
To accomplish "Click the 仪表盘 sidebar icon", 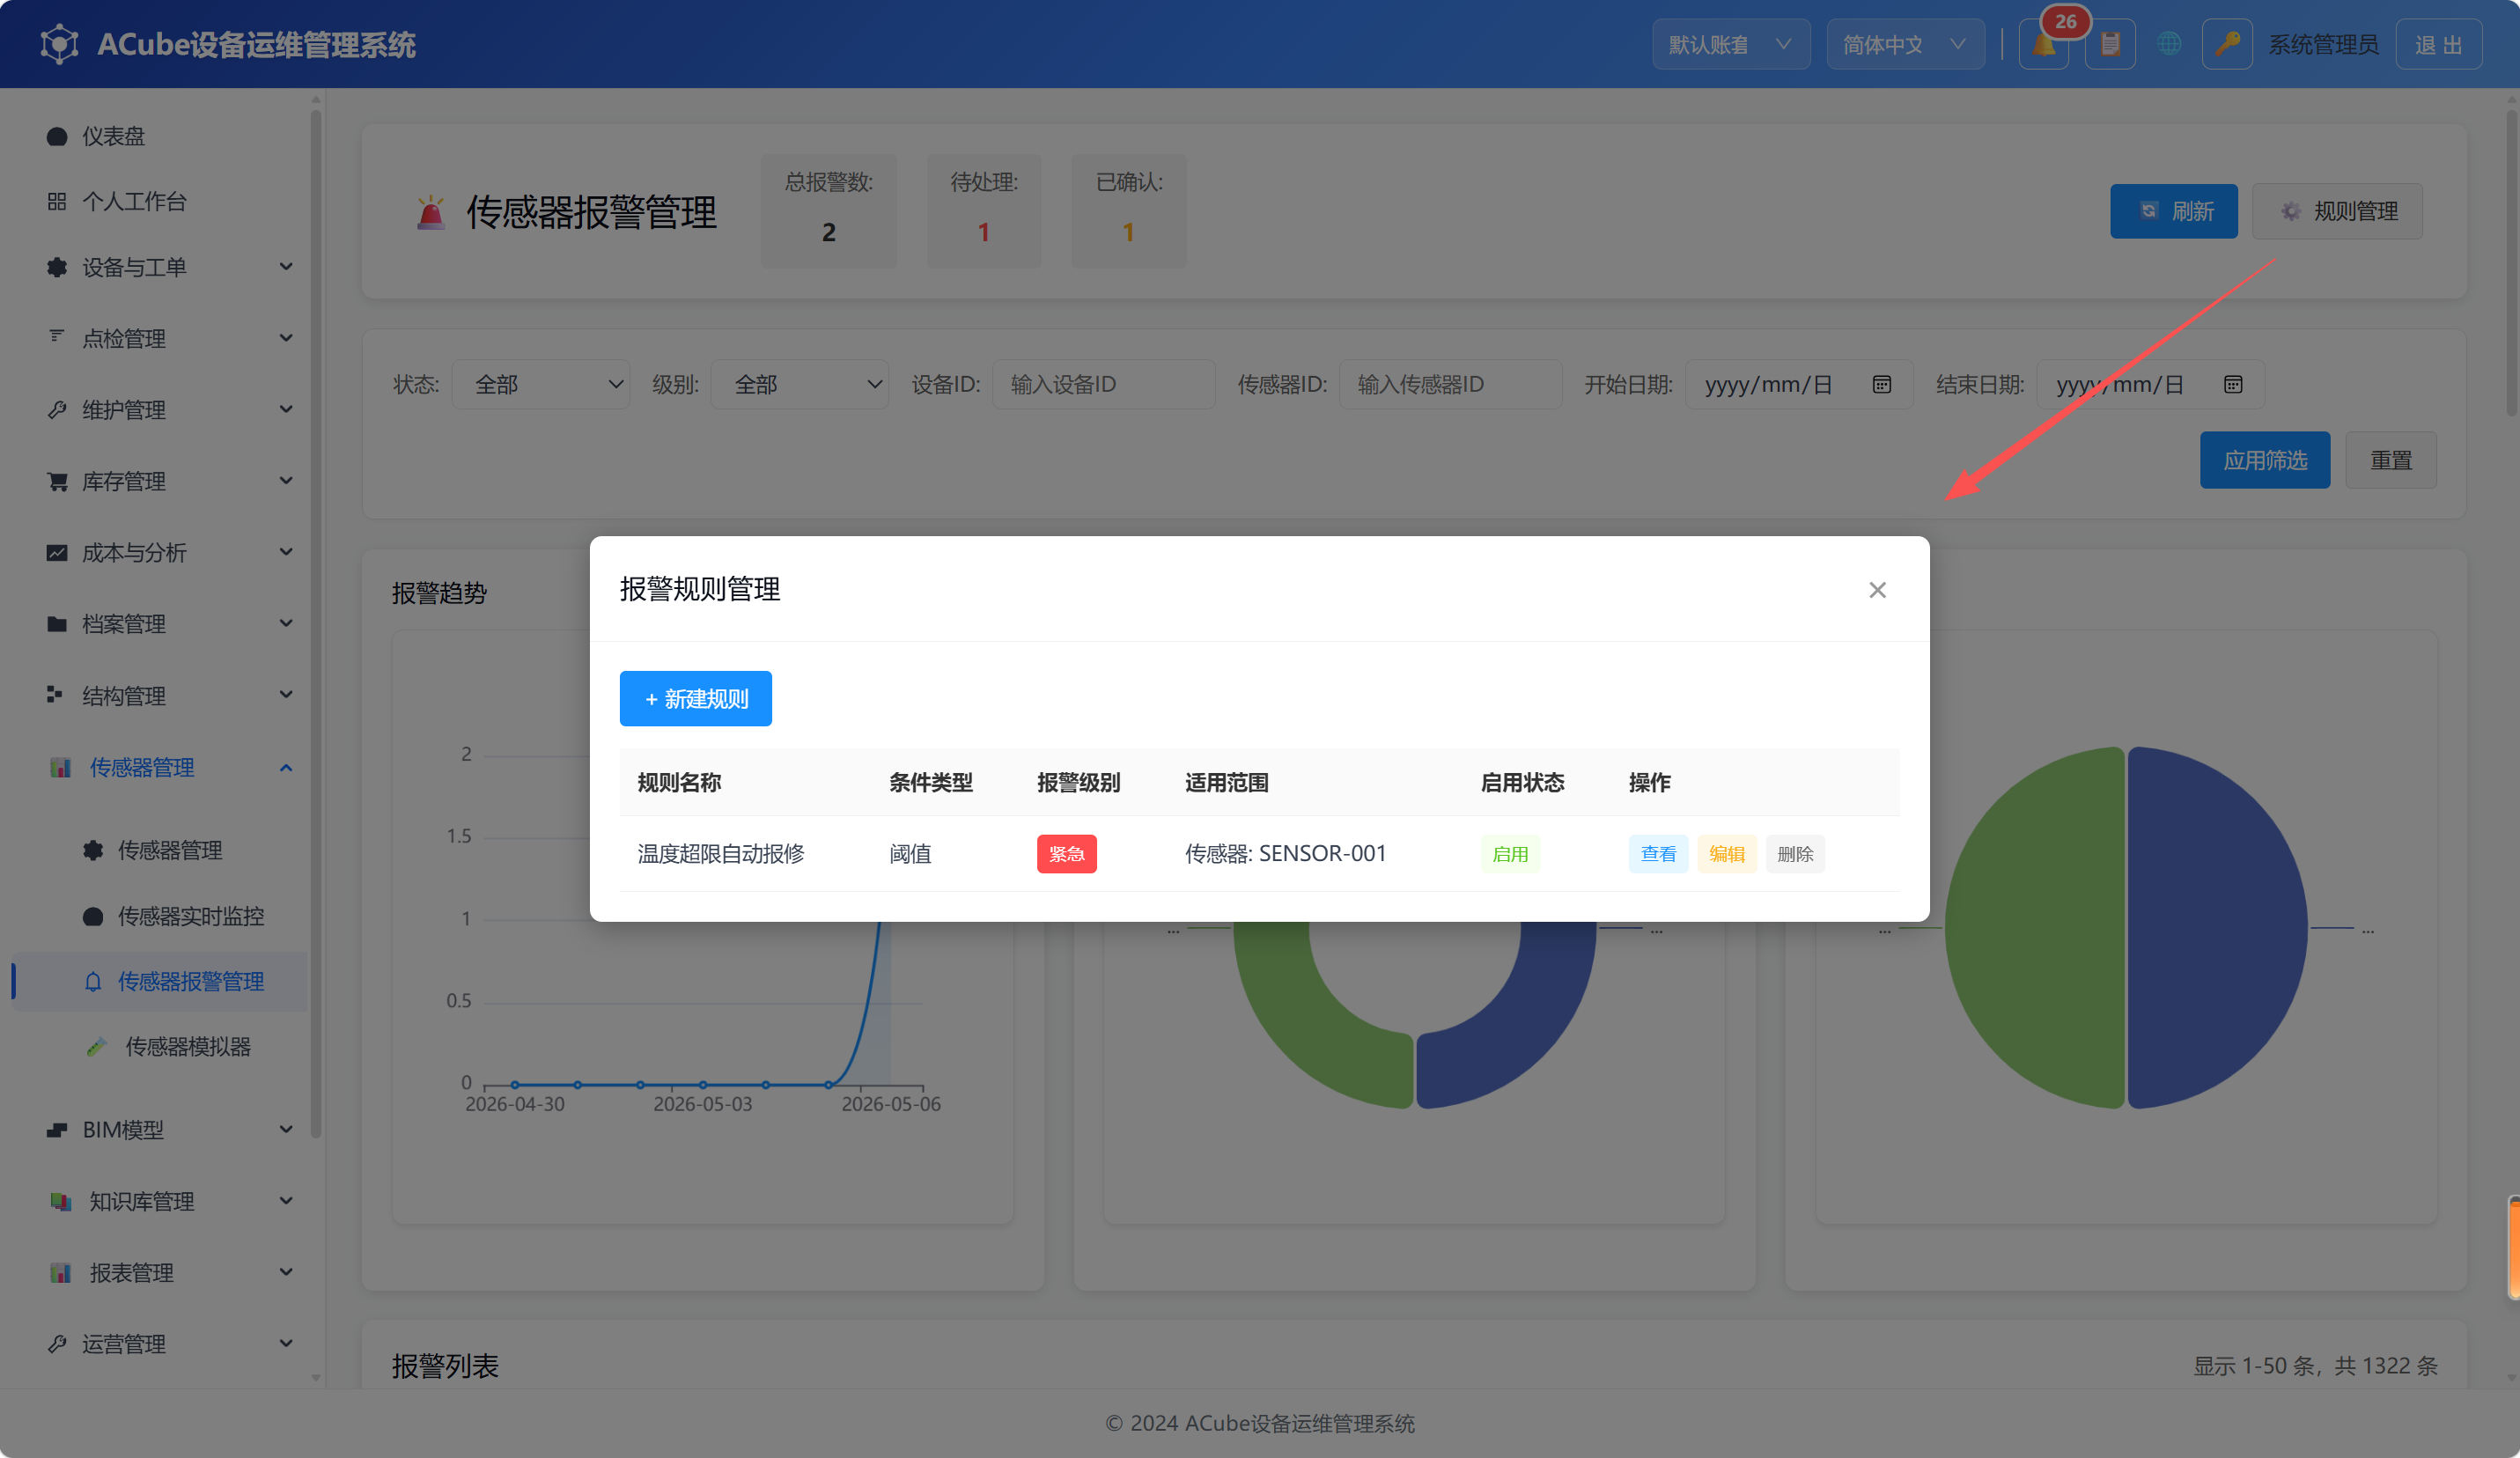I will (x=57, y=136).
